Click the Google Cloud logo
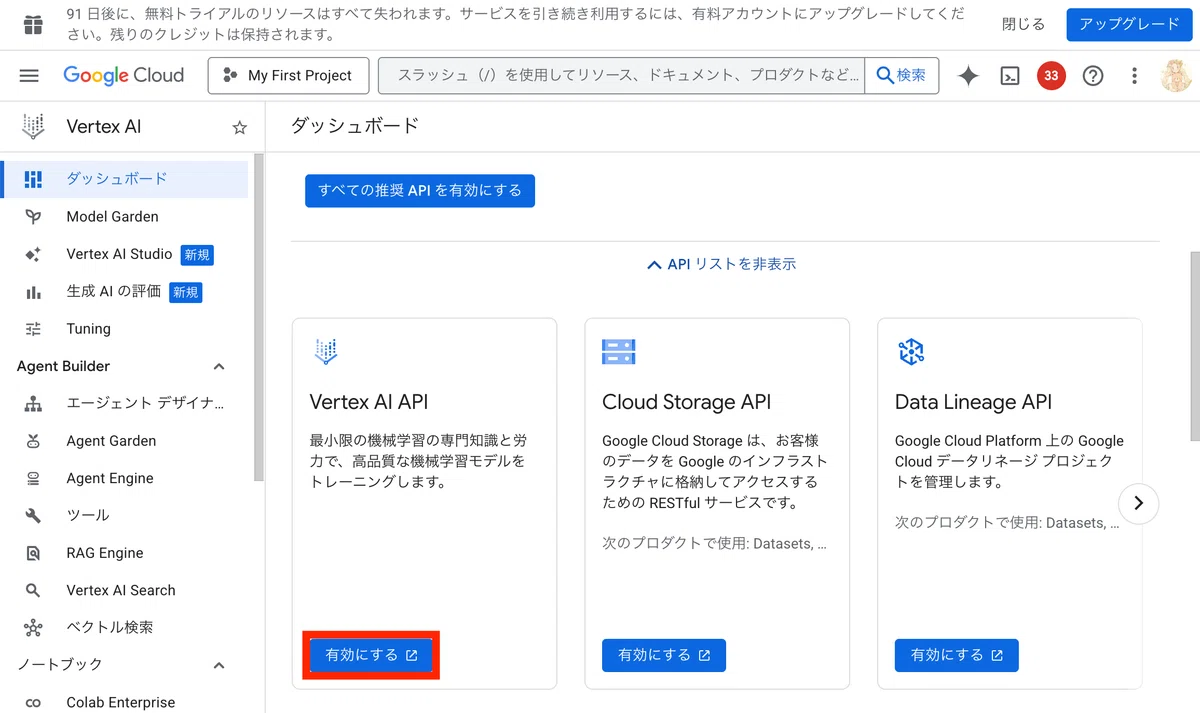The width and height of the screenshot is (1200, 713). click(124, 75)
